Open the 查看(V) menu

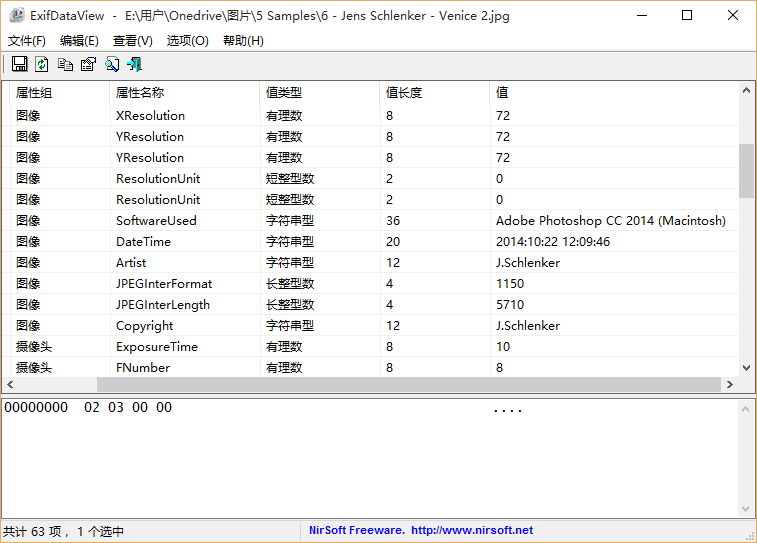[133, 41]
